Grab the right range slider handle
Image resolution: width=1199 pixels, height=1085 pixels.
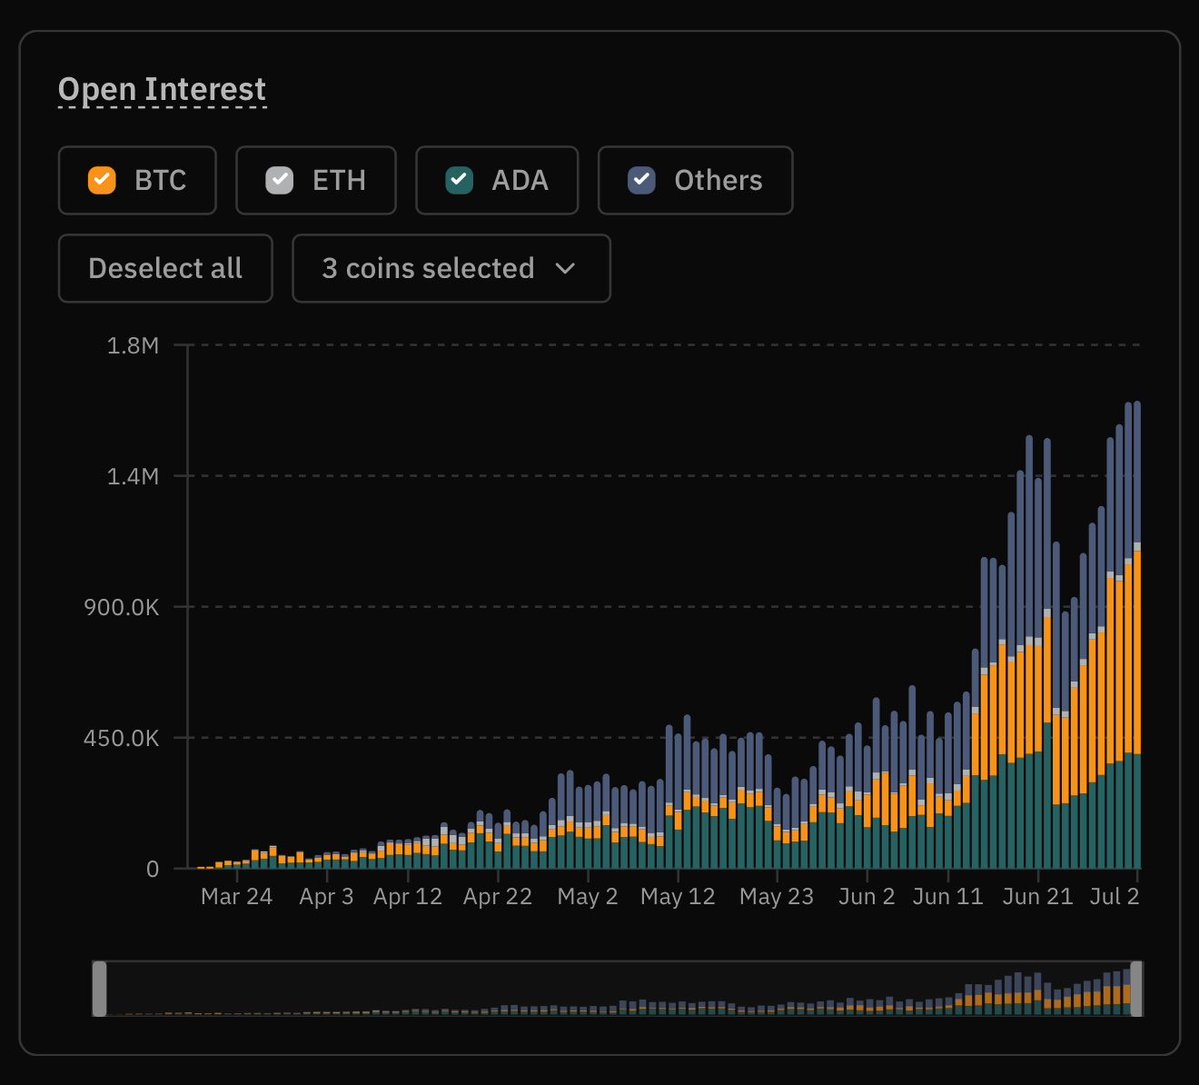[1136, 989]
